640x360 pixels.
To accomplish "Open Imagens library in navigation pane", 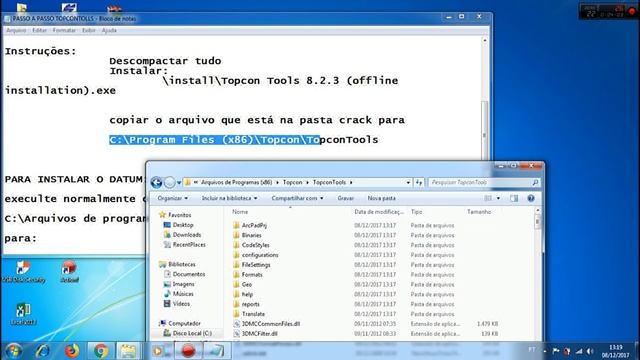I will 183,284.
